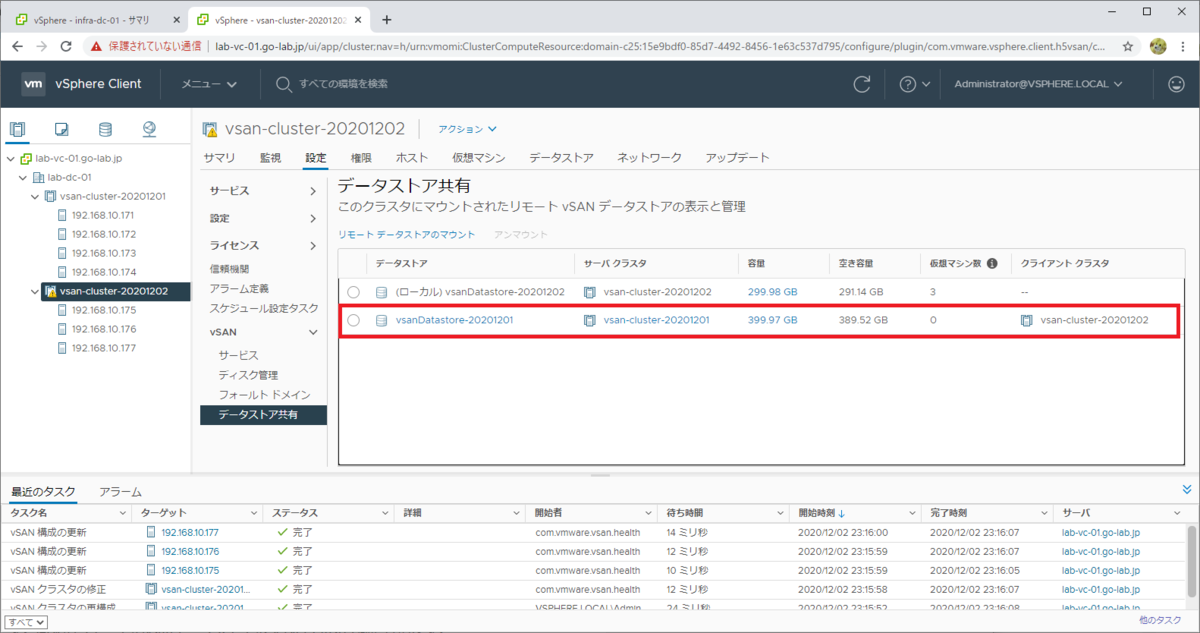Image resolution: width=1200 pixels, height=633 pixels.
Task: Collapse the lab-vc-01.go-lab.jp tree node
Action: tap(10, 158)
